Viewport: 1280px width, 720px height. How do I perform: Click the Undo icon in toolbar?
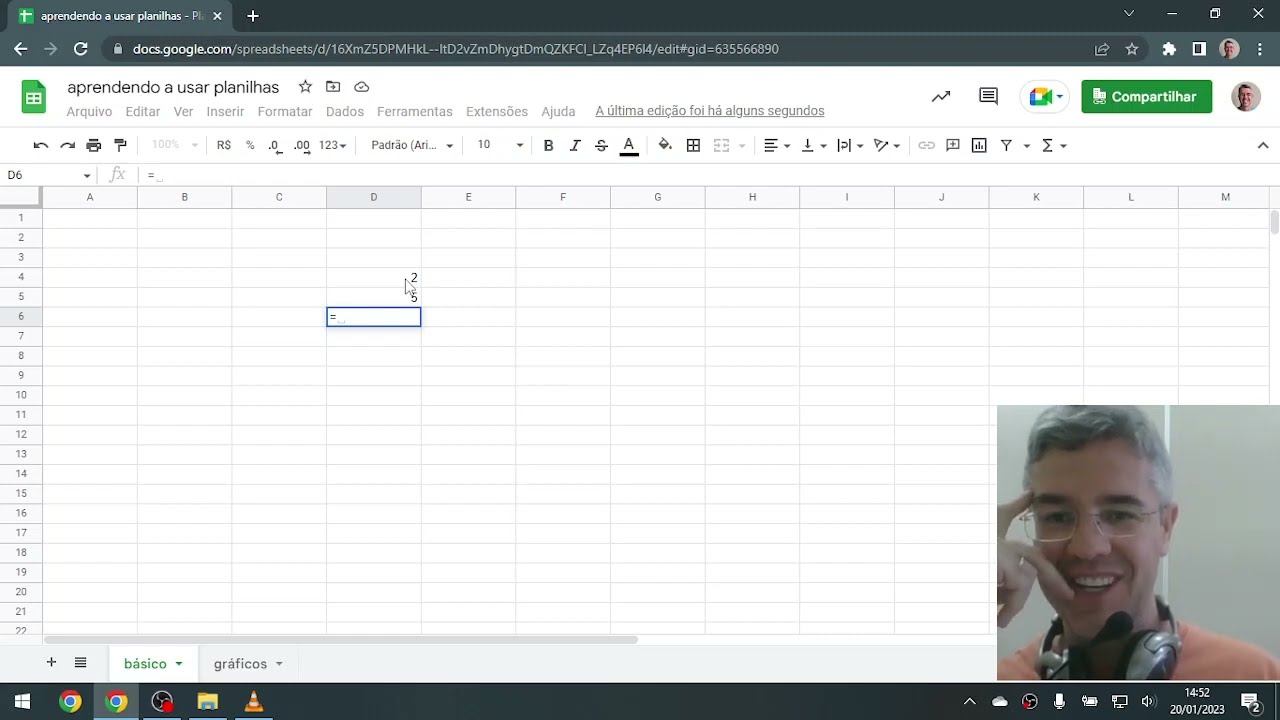pos(40,145)
